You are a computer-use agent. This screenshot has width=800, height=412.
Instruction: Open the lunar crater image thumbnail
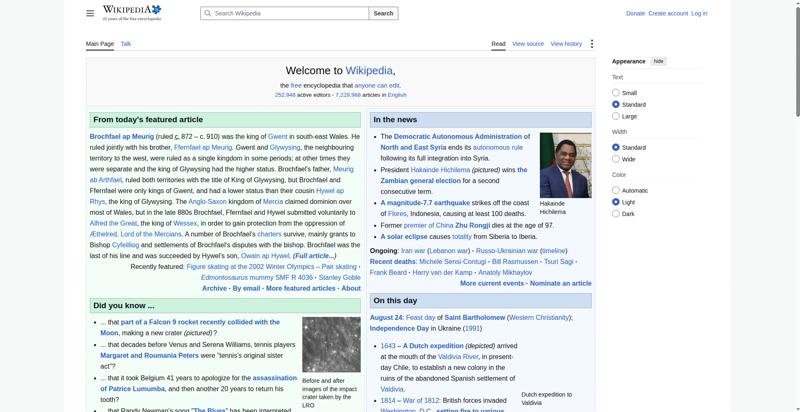(x=331, y=345)
